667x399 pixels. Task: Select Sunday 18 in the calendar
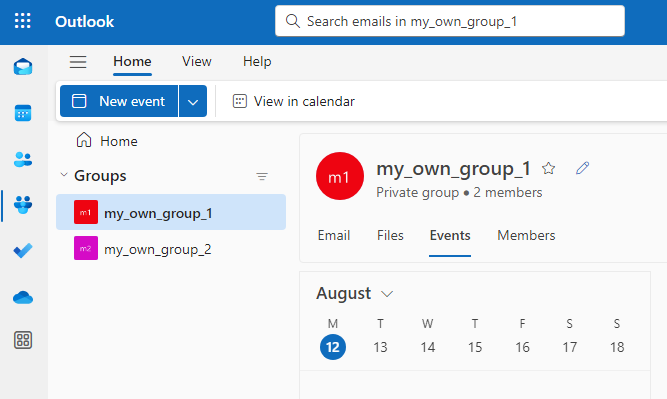[617, 347]
